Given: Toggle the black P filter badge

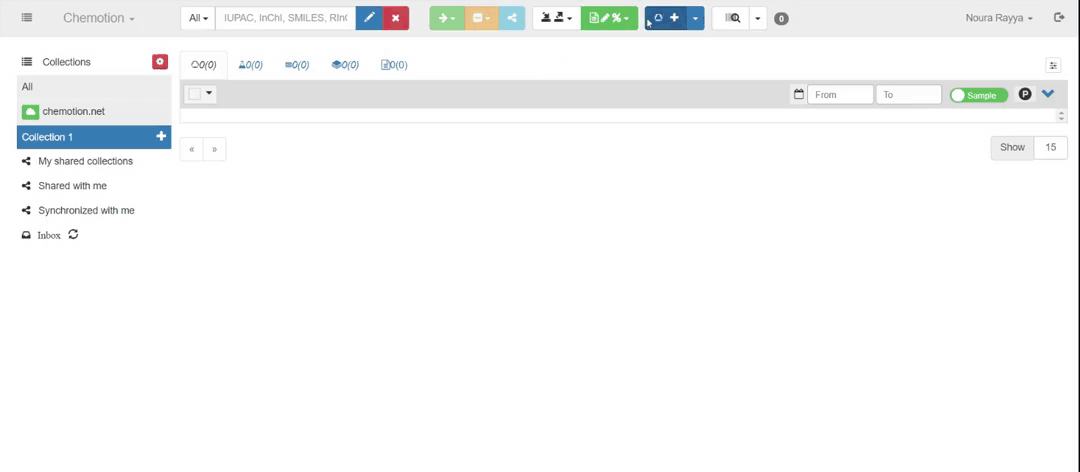Looking at the screenshot, I should coord(1025,94).
